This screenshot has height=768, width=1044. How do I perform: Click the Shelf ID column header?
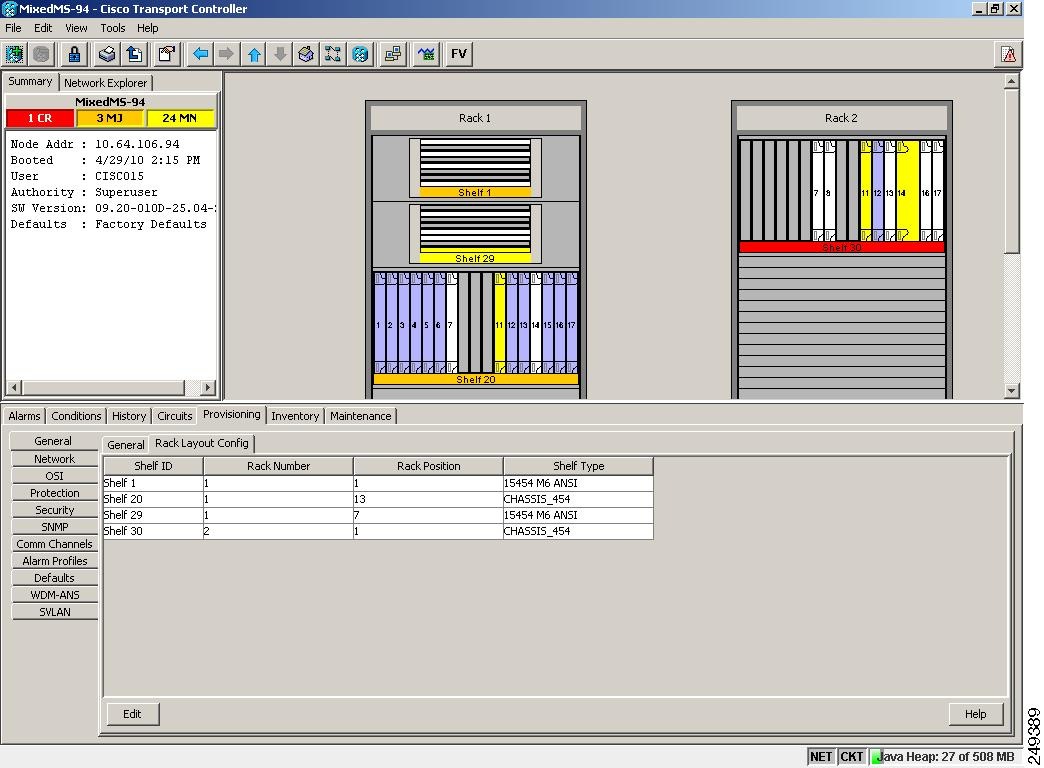click(x=153, y=466)
